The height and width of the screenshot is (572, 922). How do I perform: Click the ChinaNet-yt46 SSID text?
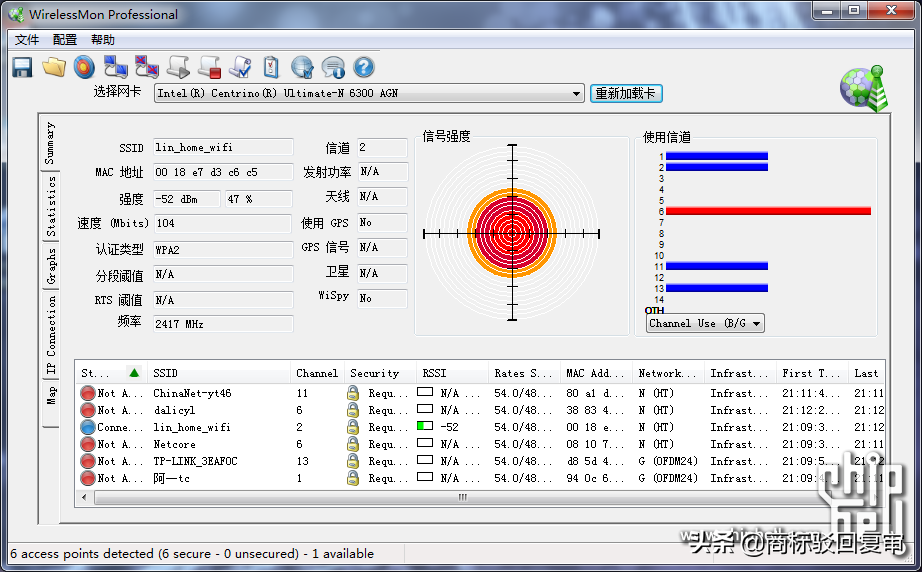point(192,393)
